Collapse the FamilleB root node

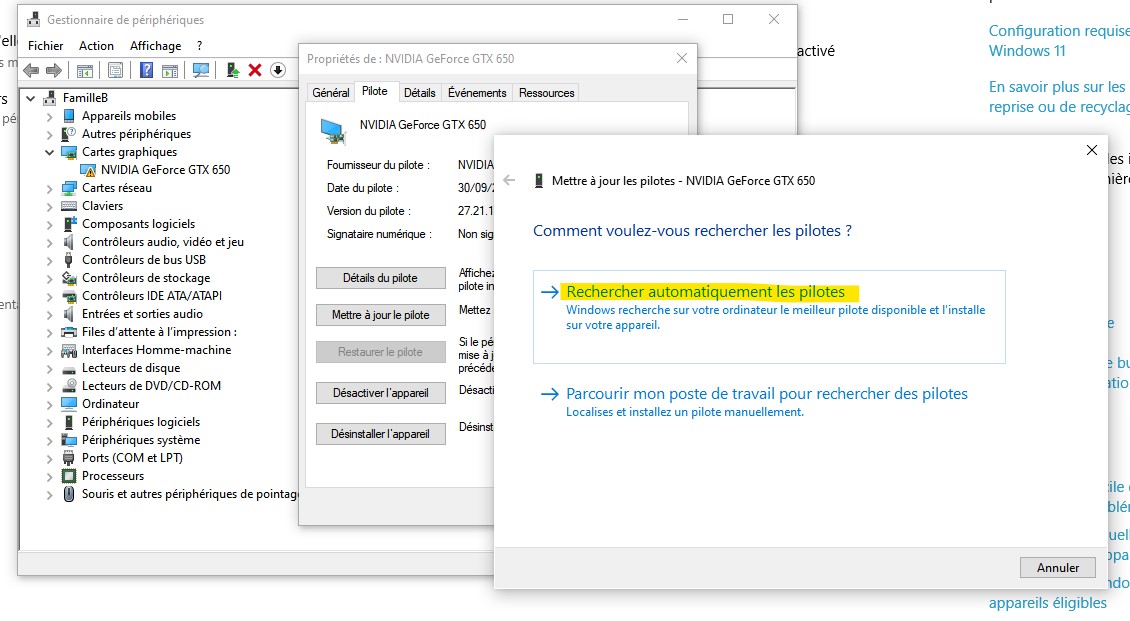pos(31,98)
